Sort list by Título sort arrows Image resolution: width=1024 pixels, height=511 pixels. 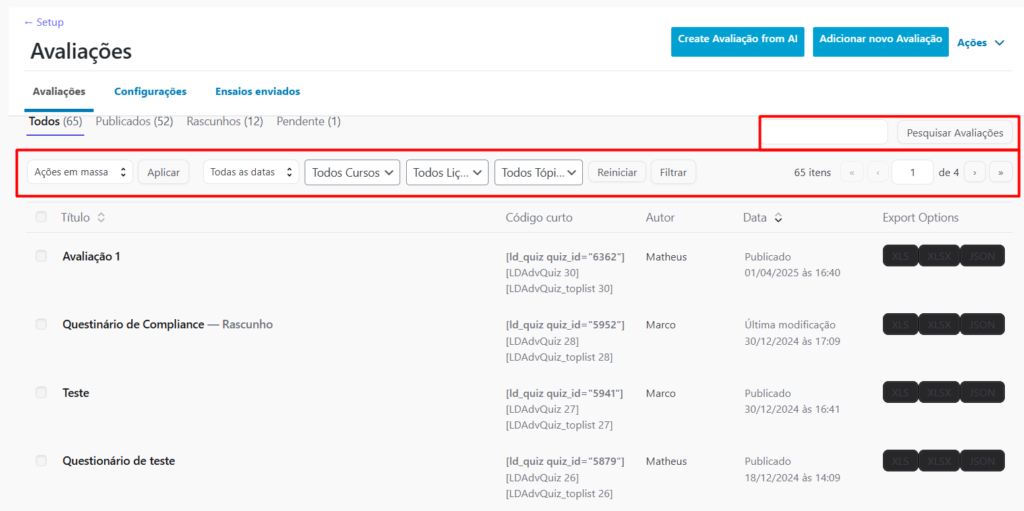101,217
